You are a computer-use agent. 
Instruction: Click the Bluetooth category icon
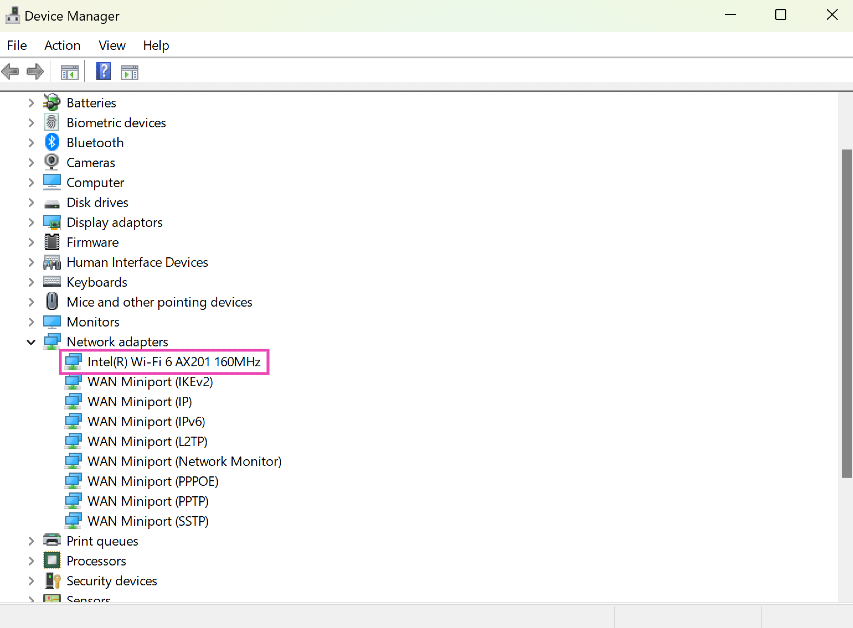click(52, 143)
